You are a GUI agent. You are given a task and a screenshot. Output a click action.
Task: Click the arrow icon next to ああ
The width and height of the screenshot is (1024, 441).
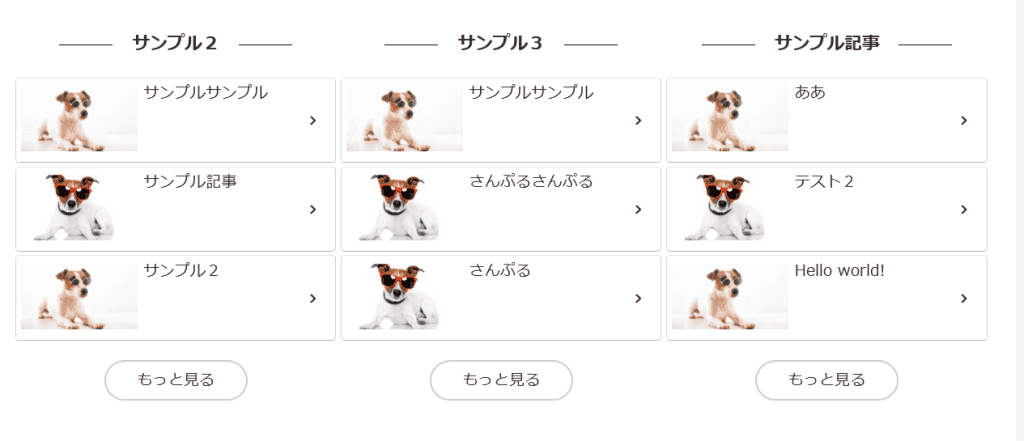pyautogui.click(x=963, y=120)
